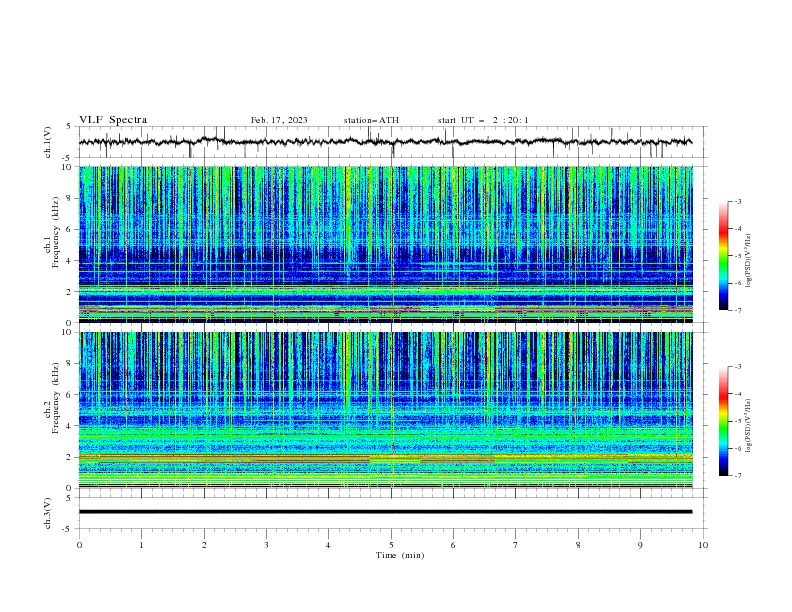Click the 'Time (min)' axis title
The width and height of the screenshot is (792, 612).
pos(400,555)
